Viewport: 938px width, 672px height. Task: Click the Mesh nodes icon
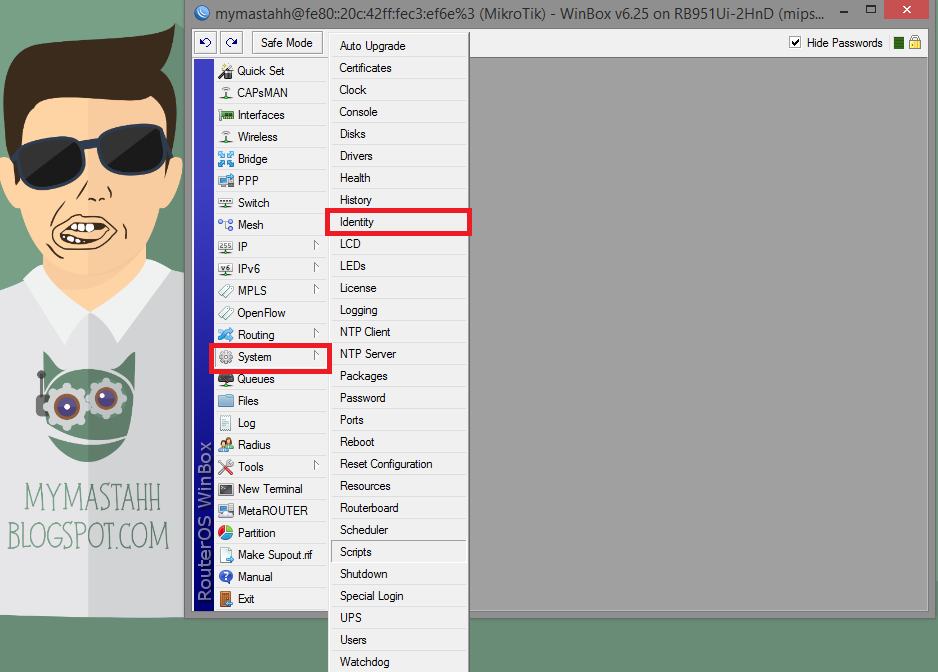pyautogui.click(x=226, y=225)
